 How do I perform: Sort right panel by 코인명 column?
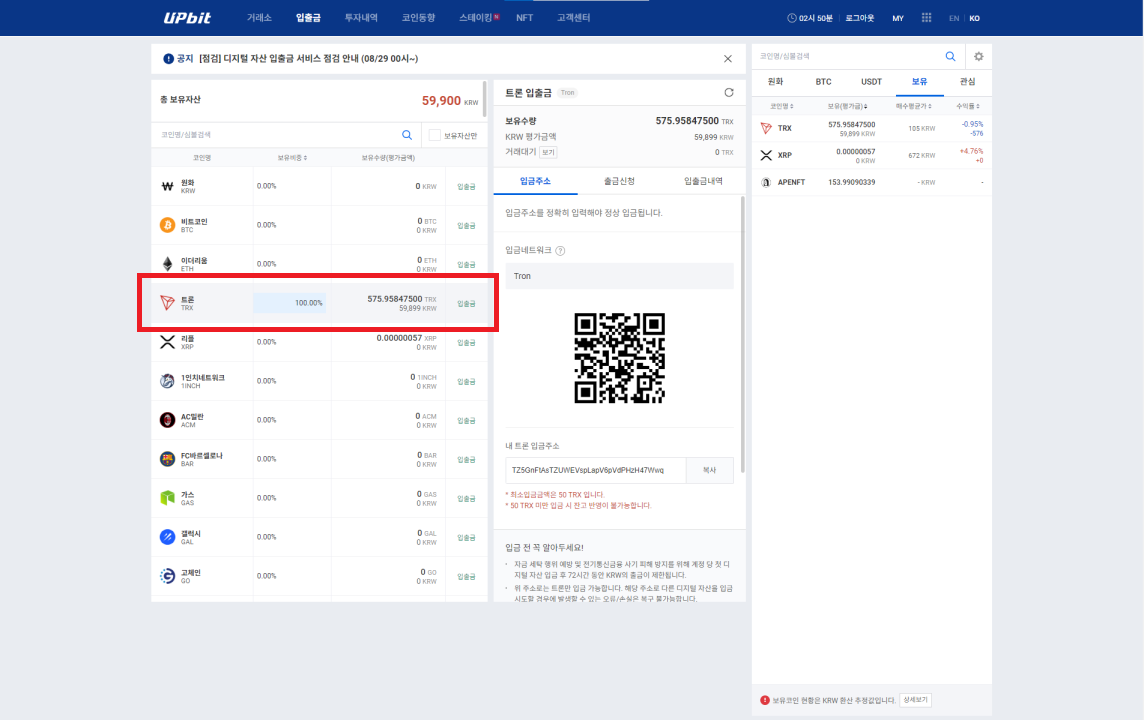[781, 107]
